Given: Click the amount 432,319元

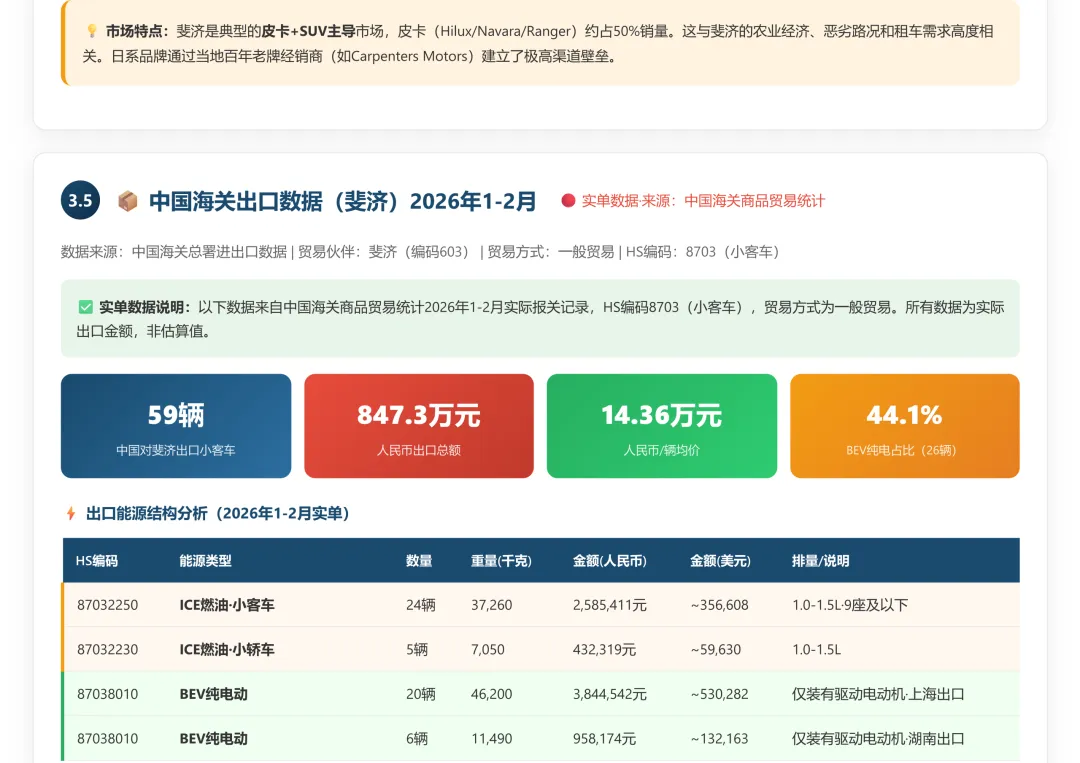Looking at the screenshot, I should (604, 649).
